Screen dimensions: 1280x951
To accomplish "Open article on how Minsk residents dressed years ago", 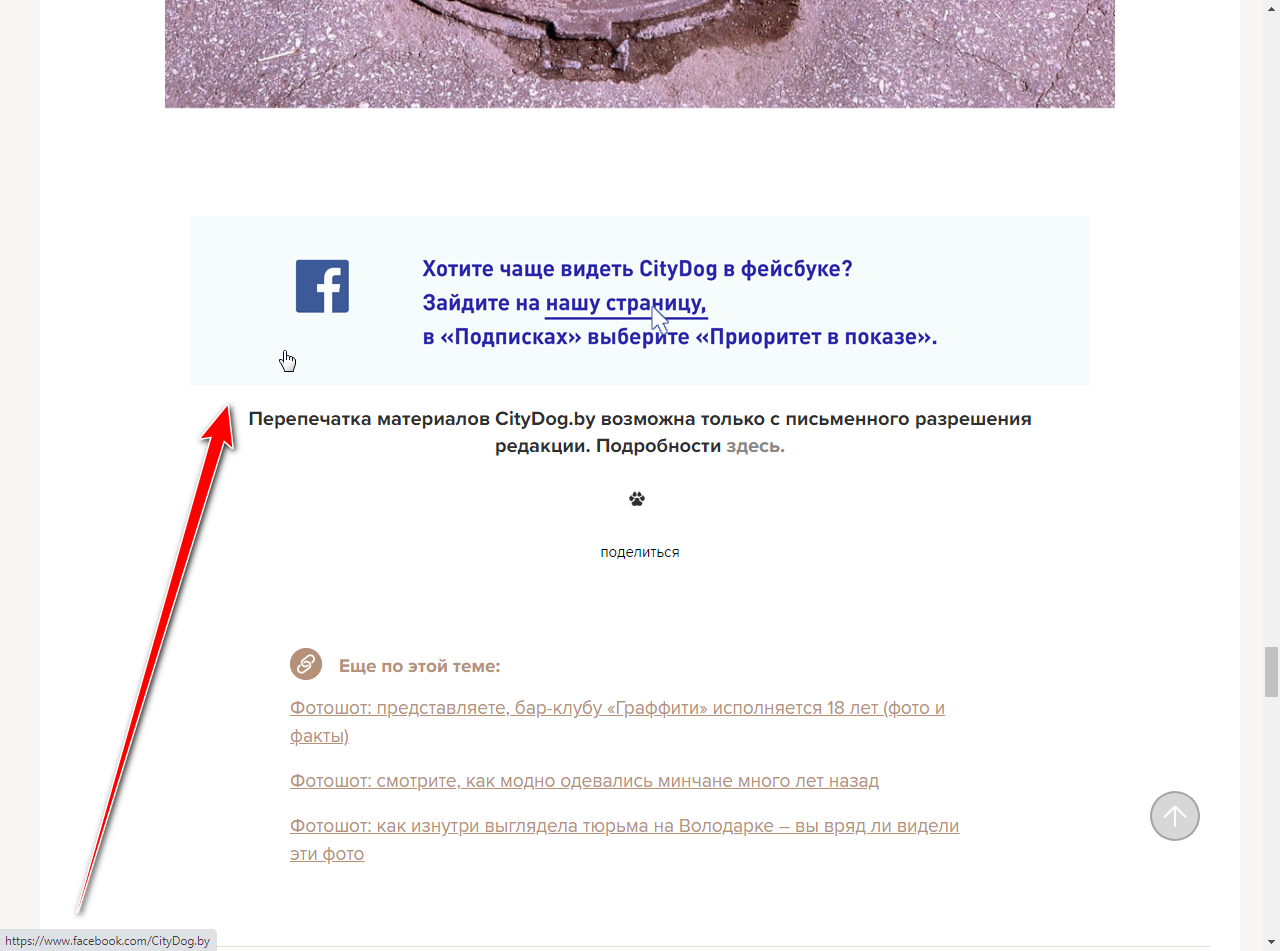I will click(584, 780).
